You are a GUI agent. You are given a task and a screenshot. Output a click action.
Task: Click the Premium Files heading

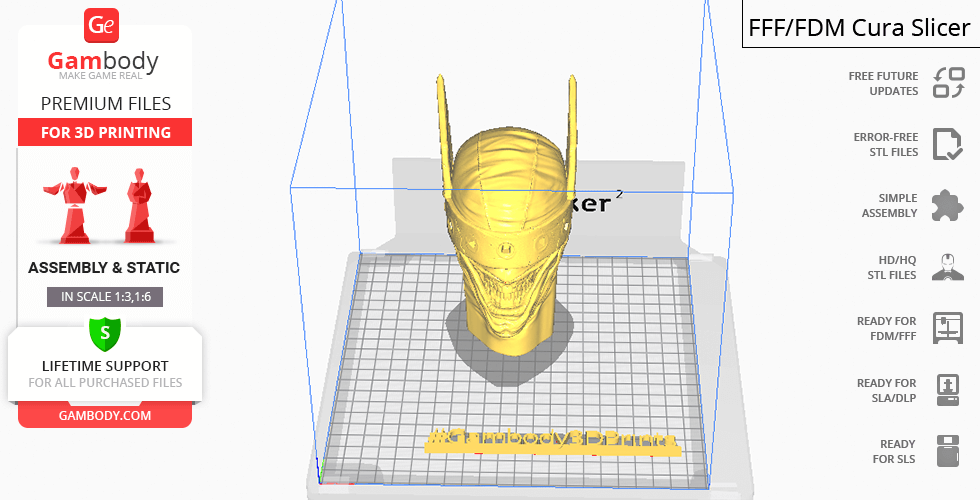tap(104, 103)
